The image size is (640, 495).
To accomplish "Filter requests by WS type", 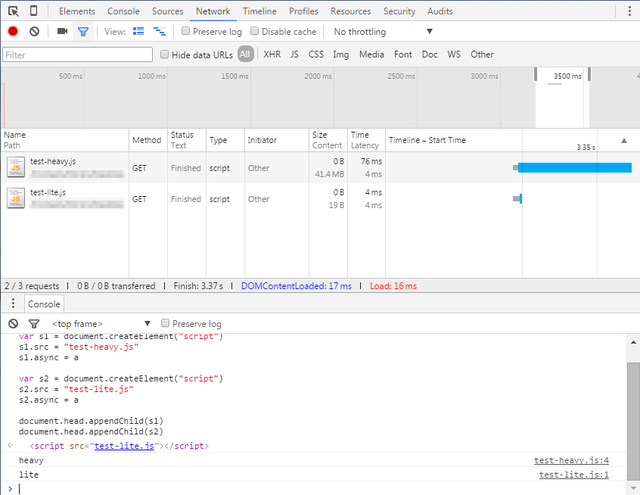I will (454, 54).
